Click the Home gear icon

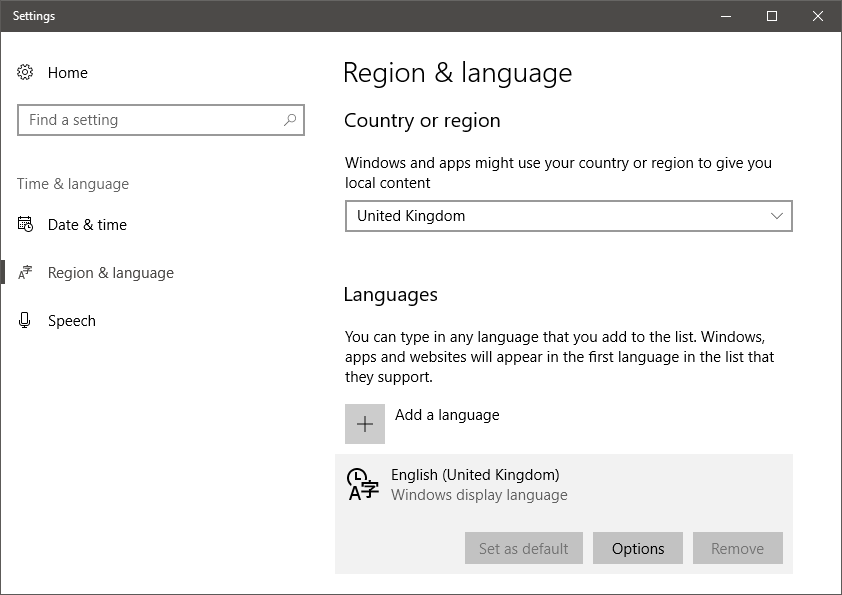tap(26, 73)
